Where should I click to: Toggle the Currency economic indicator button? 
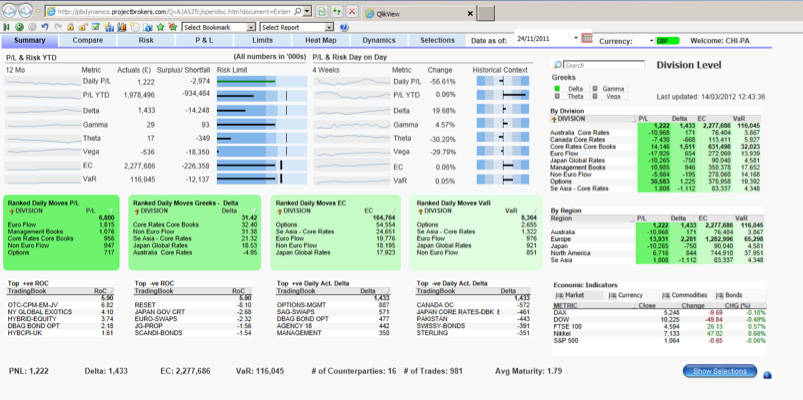[x=625, y=296]
